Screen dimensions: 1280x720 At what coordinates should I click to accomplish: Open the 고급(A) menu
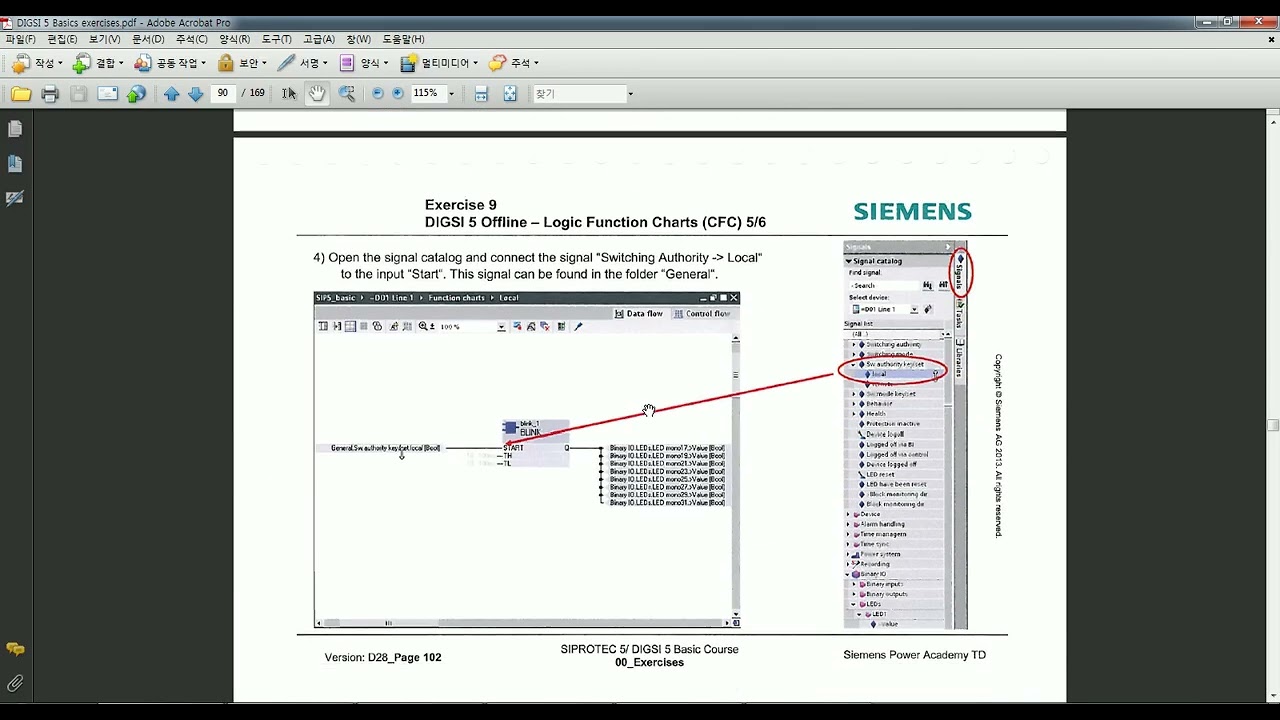(319, 39)
